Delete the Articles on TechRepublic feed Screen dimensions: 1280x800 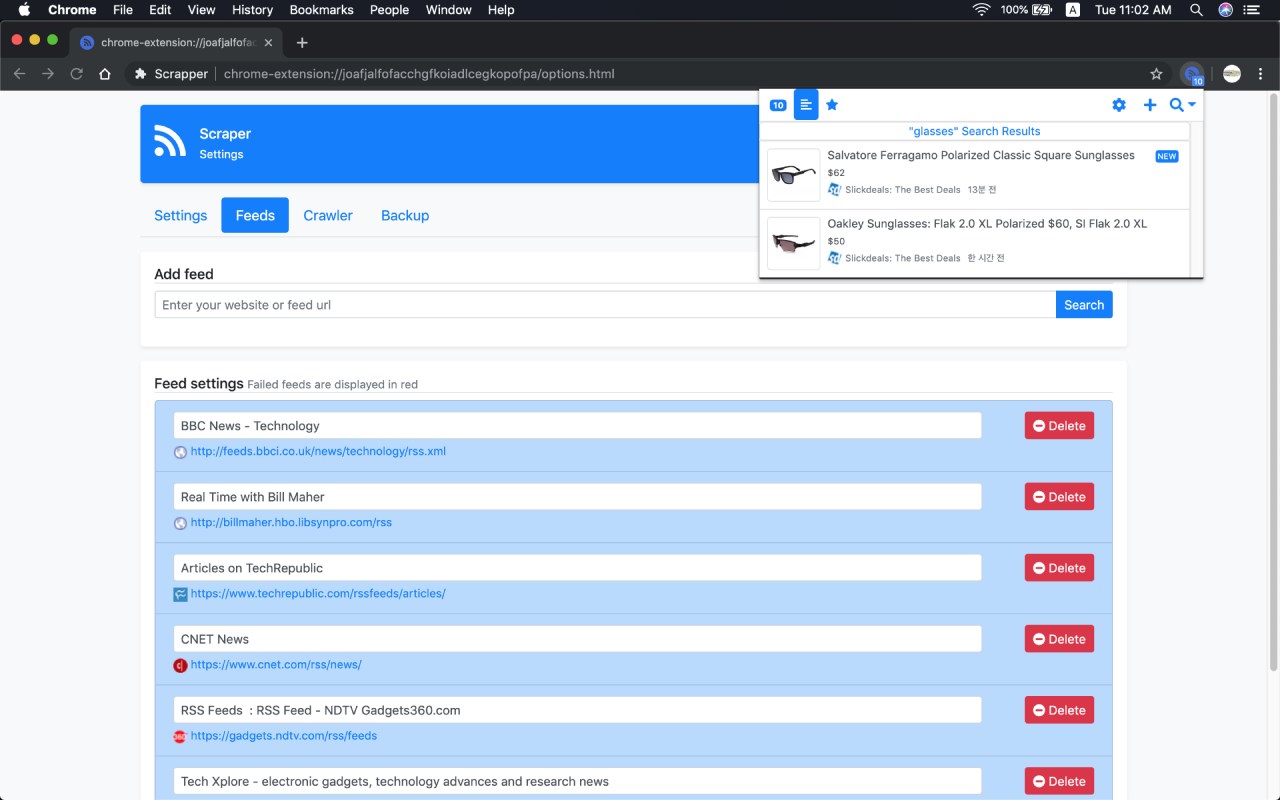(x=1059, y=568)
